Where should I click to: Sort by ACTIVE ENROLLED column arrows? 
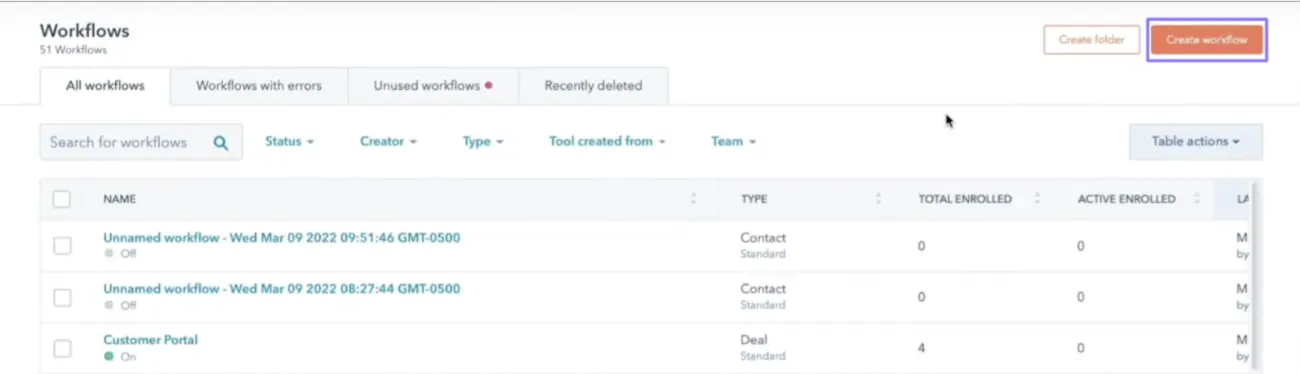1196,199
